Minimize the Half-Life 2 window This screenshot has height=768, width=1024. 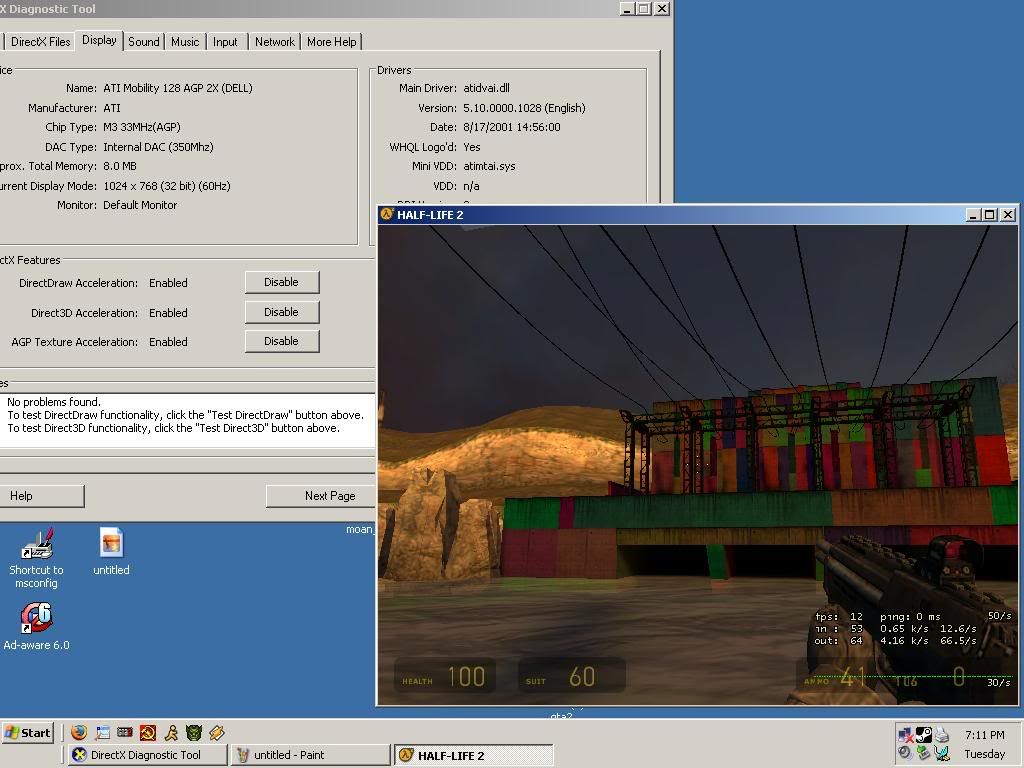tap(973, 215)
